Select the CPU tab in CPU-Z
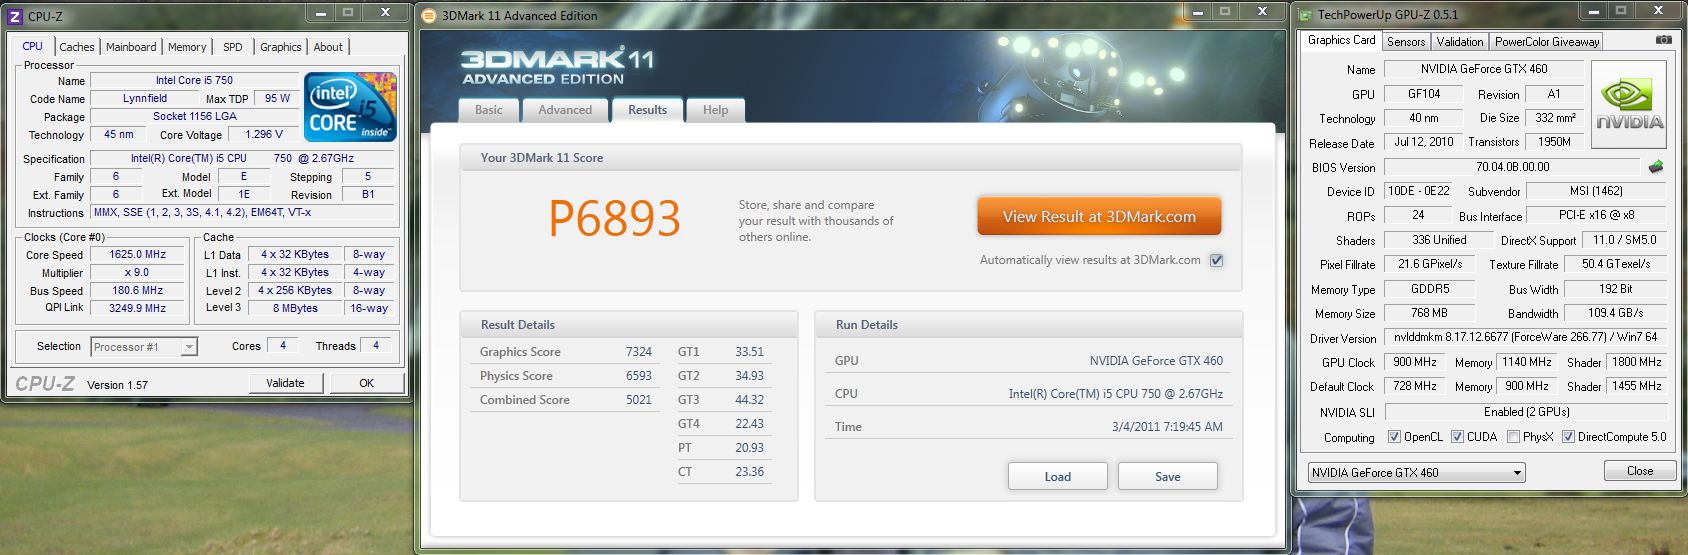The image size is (1688, 555). coord(33,46)
